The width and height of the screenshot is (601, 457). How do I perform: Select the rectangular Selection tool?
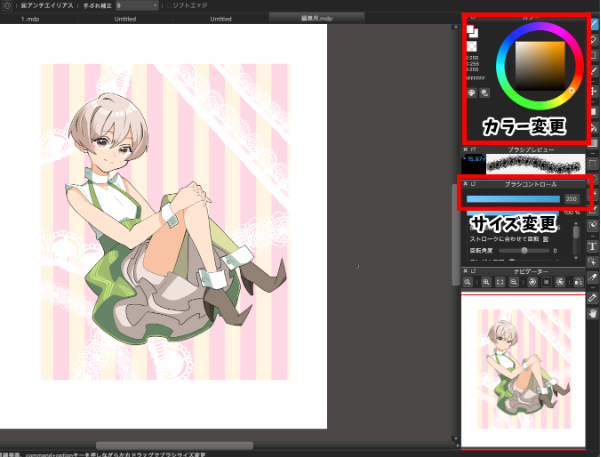(x=594, y=165)
